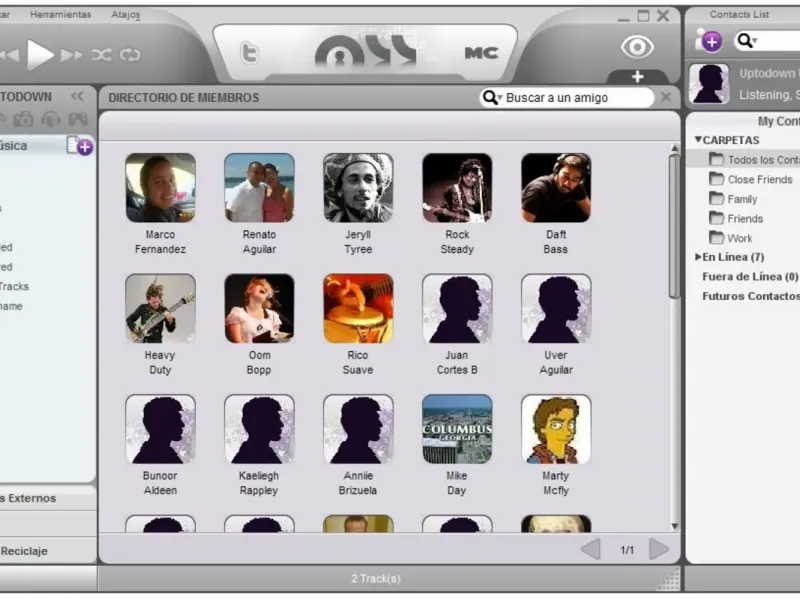Select the Work folder
This screenshot has height=600, width=800.
point(731,238)
